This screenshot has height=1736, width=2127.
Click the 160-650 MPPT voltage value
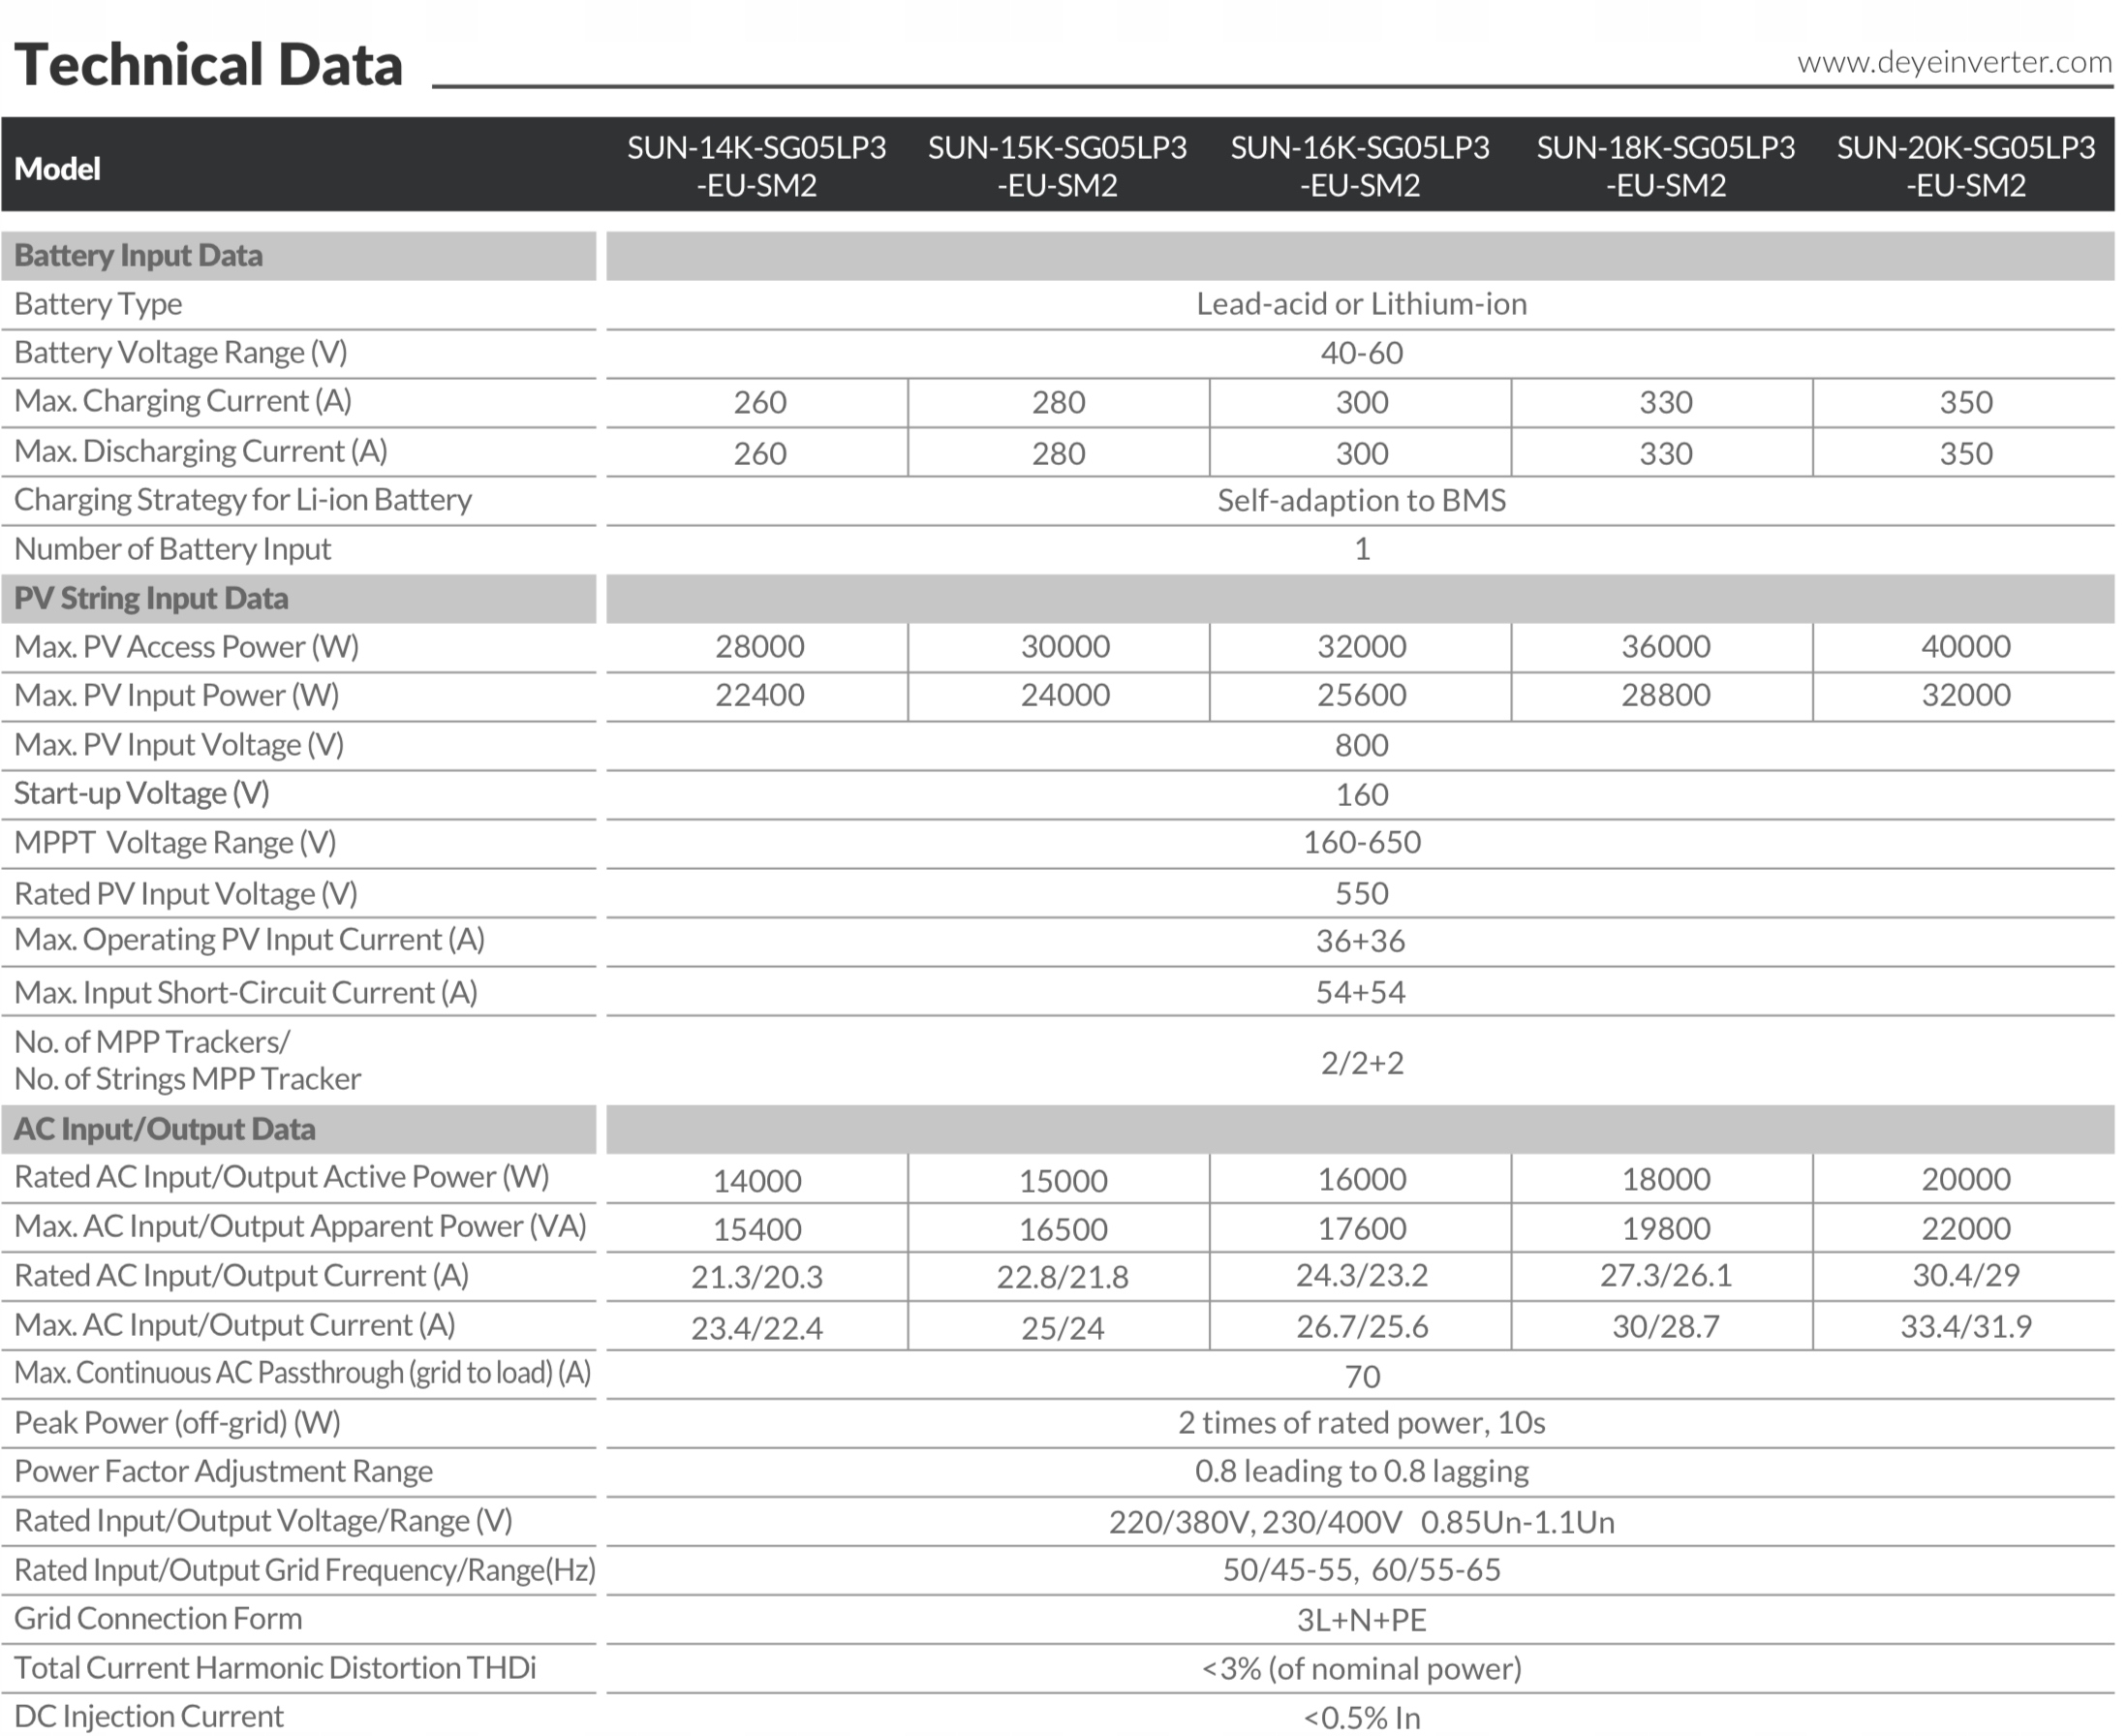tap(1361, 842)
